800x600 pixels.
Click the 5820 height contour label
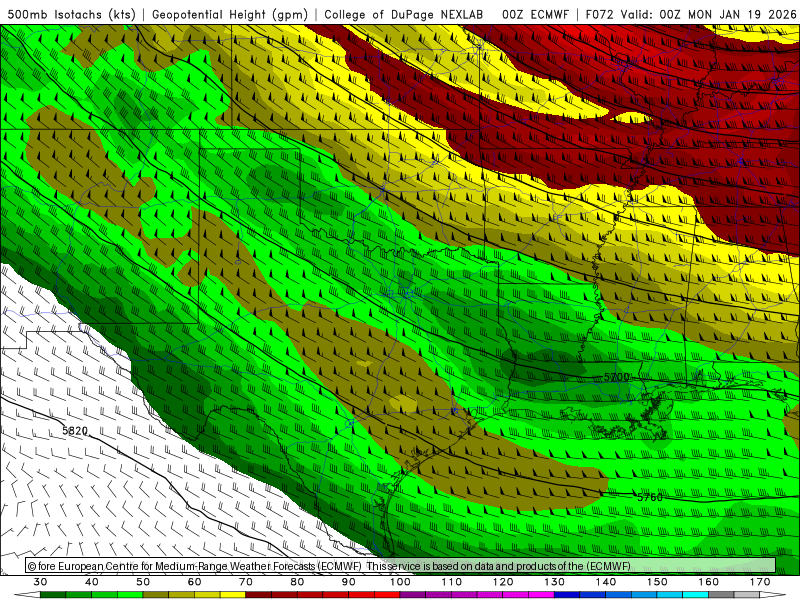[x=75, y=431]
